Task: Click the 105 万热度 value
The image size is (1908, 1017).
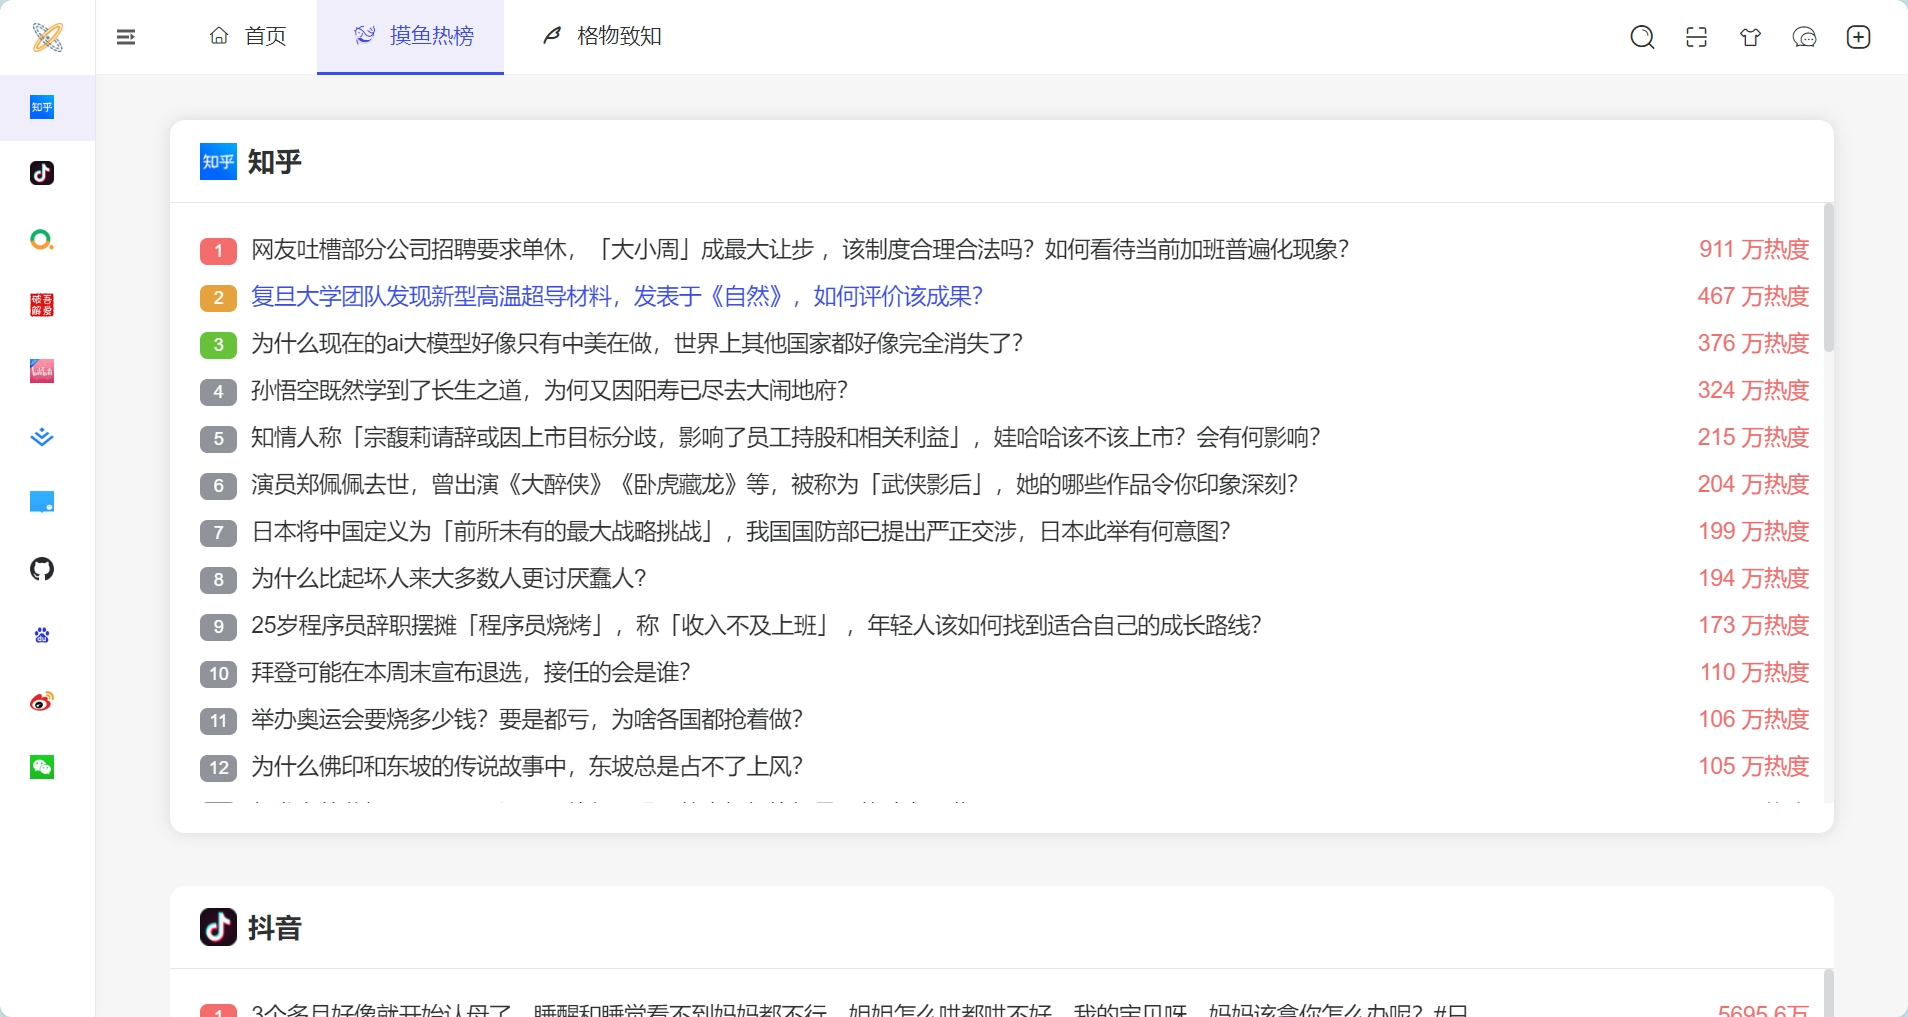Action: [x=1754, y=766]
